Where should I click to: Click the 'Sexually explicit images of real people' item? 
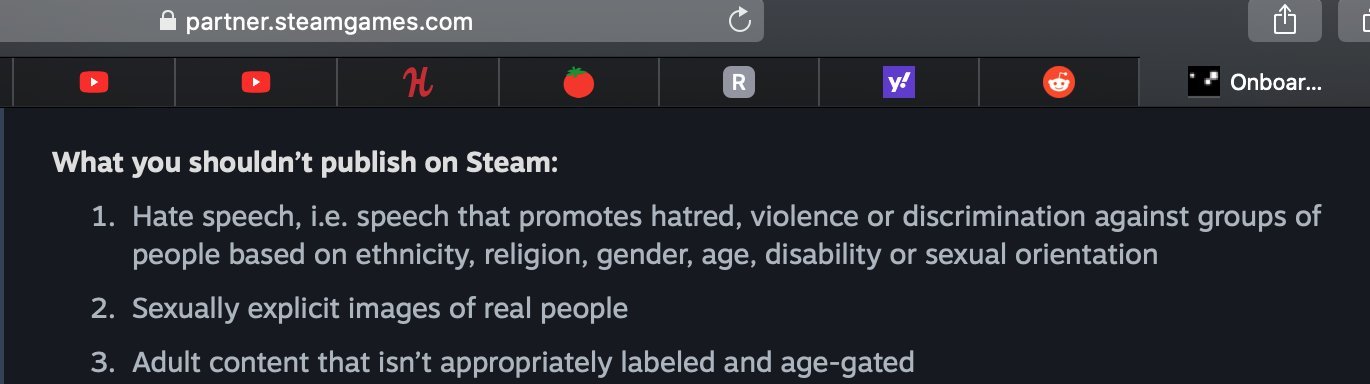pyautogui.click(x=380, y=308)
